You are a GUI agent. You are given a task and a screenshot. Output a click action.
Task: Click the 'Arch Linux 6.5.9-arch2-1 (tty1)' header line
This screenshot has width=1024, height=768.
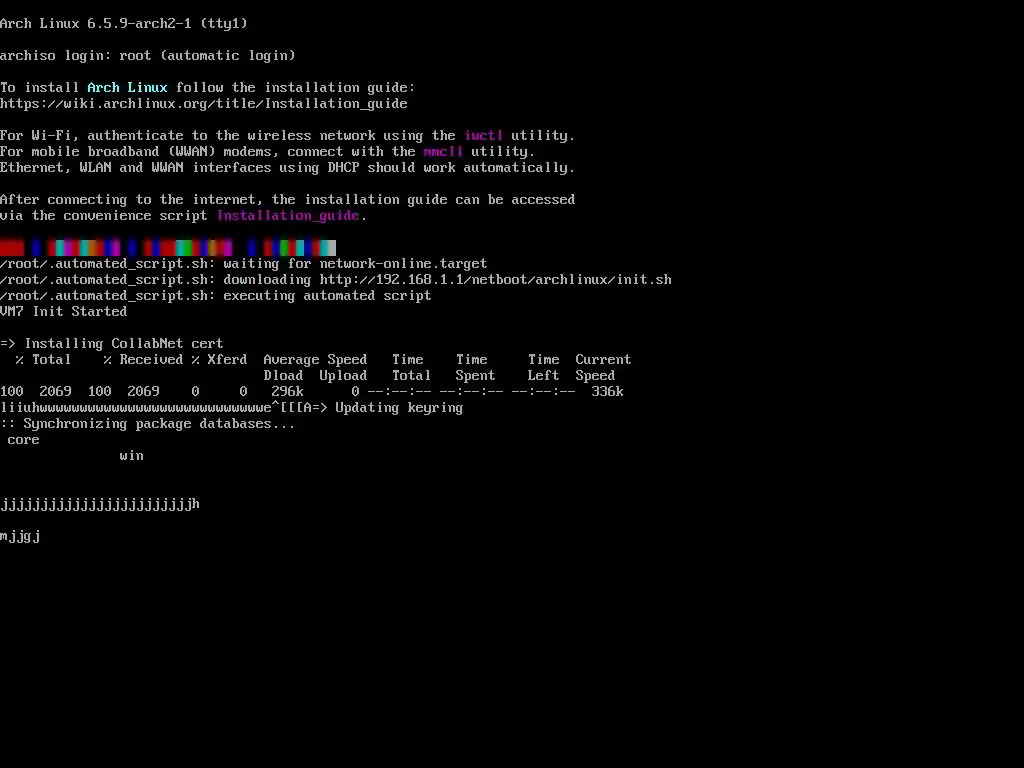pyautogui.click(x=124, y=24)
